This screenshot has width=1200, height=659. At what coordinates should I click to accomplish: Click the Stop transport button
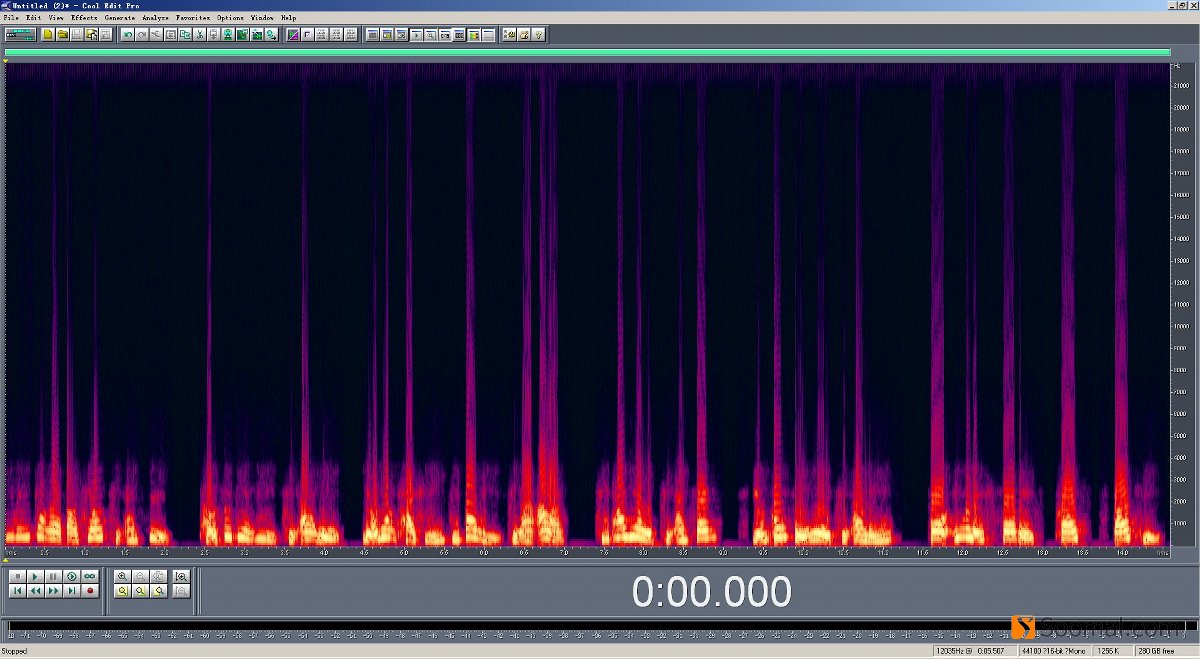[17, 576]
